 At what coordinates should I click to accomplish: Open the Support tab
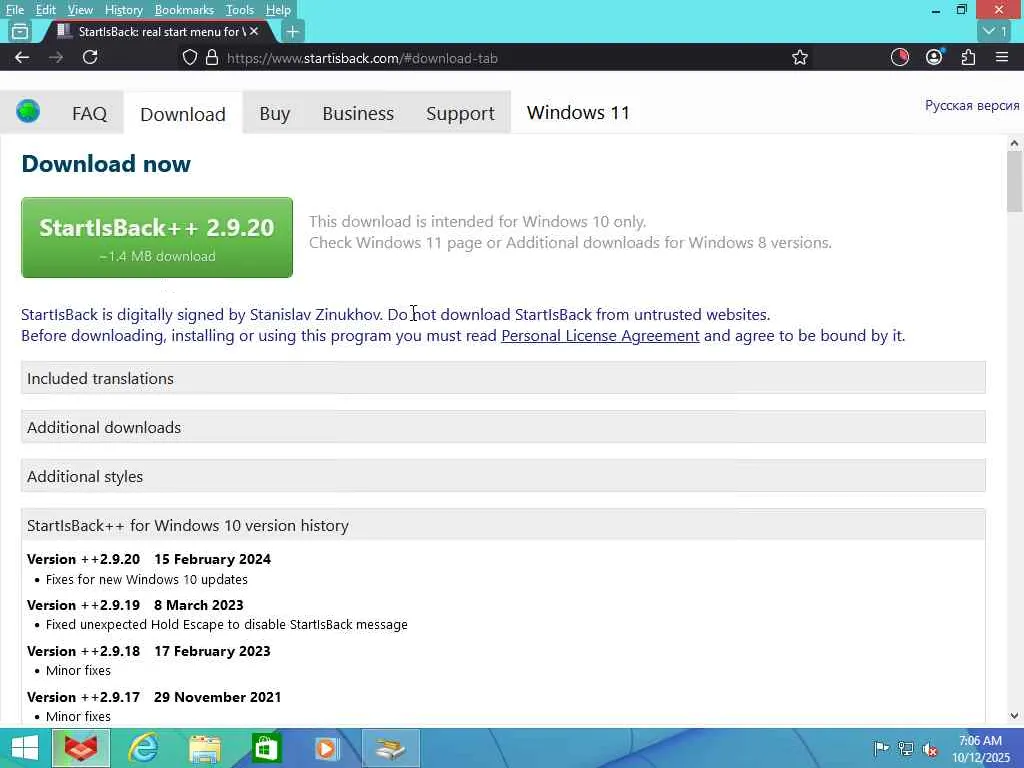[x=460, y=113]
